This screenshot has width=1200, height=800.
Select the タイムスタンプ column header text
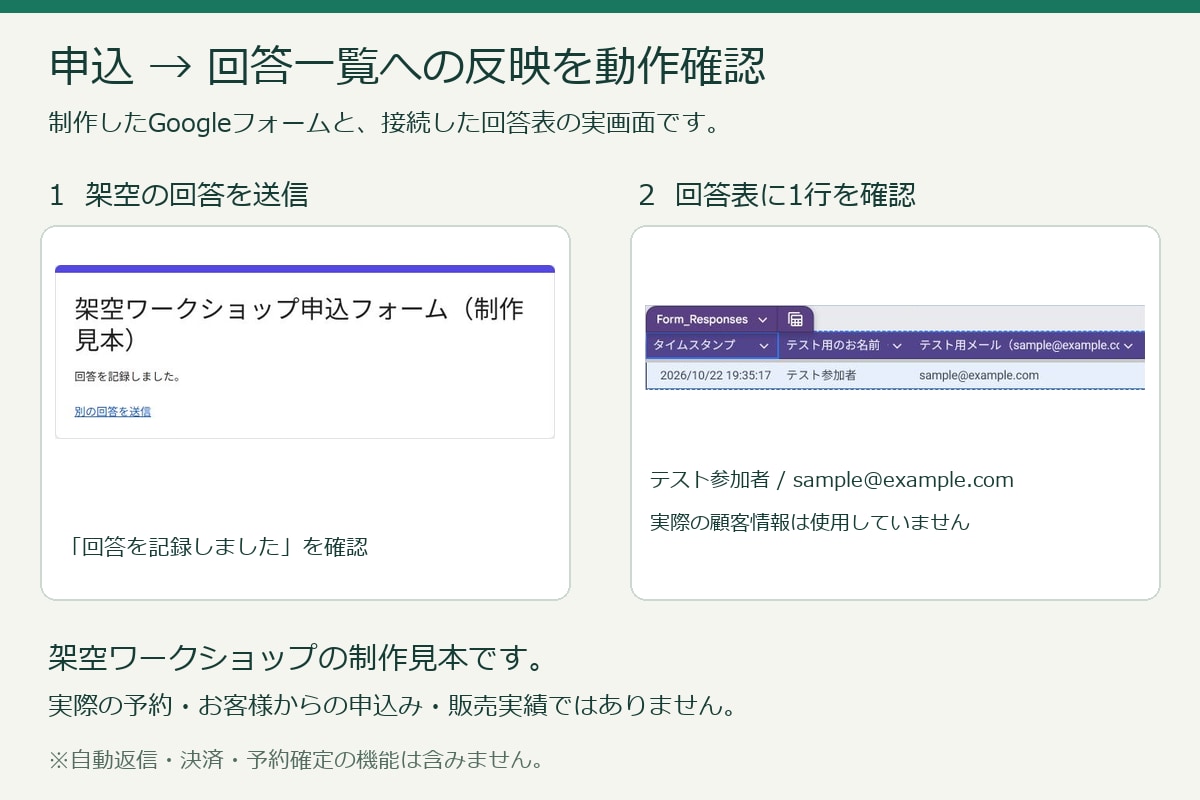pos(694,345)
